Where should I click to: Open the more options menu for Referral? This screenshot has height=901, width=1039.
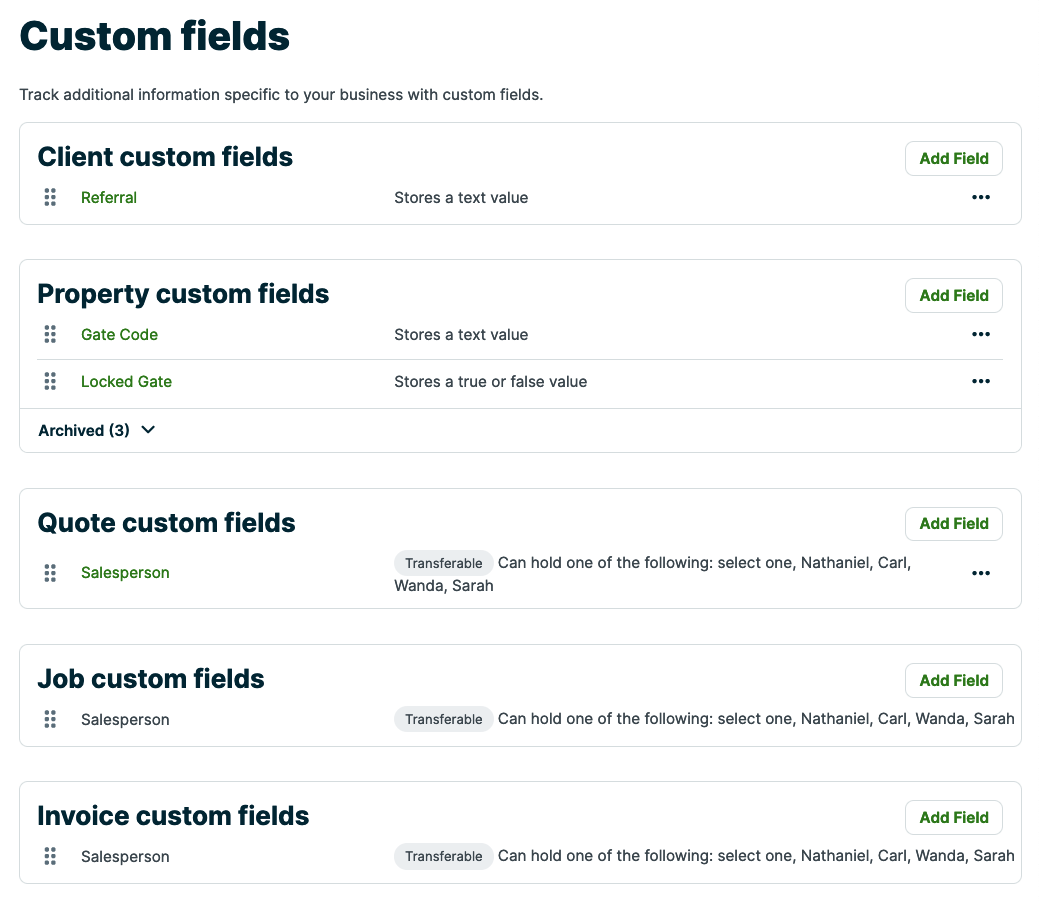[x=981, y=198]
